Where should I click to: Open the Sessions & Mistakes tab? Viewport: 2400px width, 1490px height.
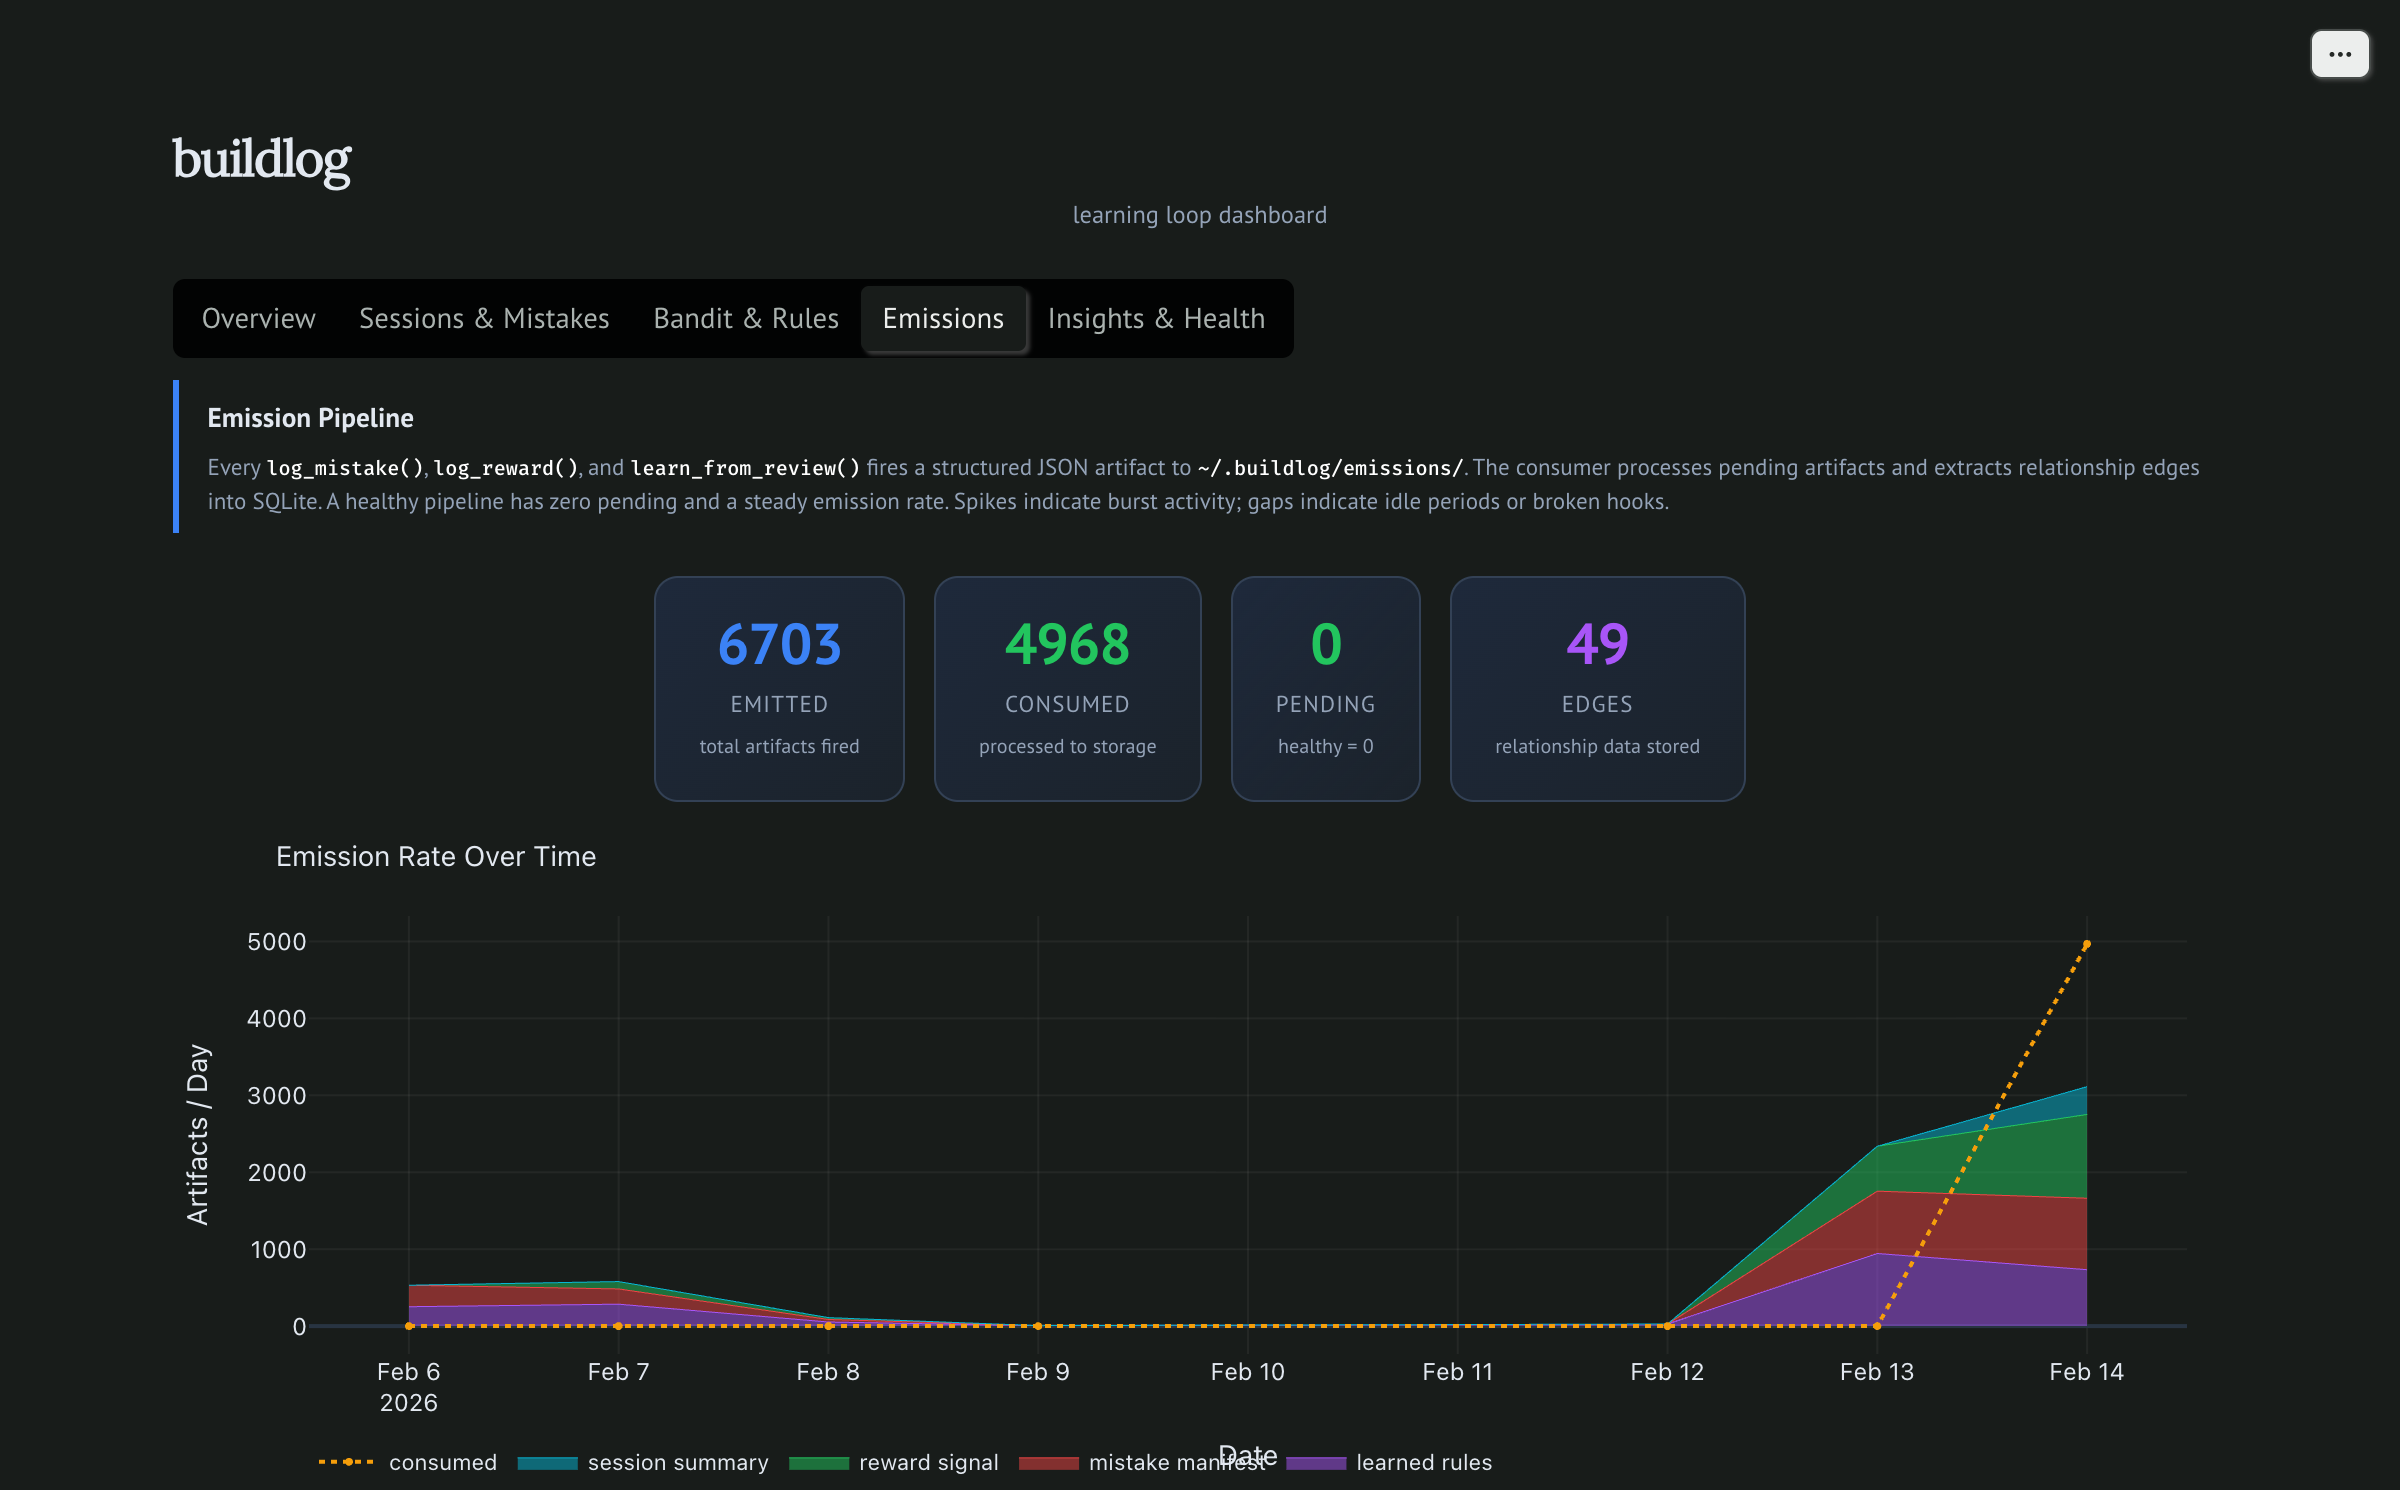(484, 318)
